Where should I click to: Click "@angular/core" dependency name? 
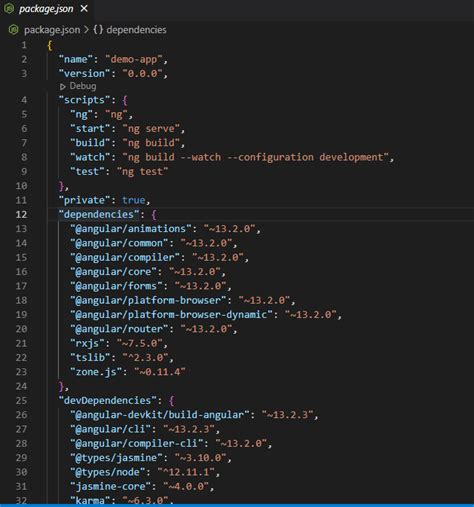tap(113, 272)
